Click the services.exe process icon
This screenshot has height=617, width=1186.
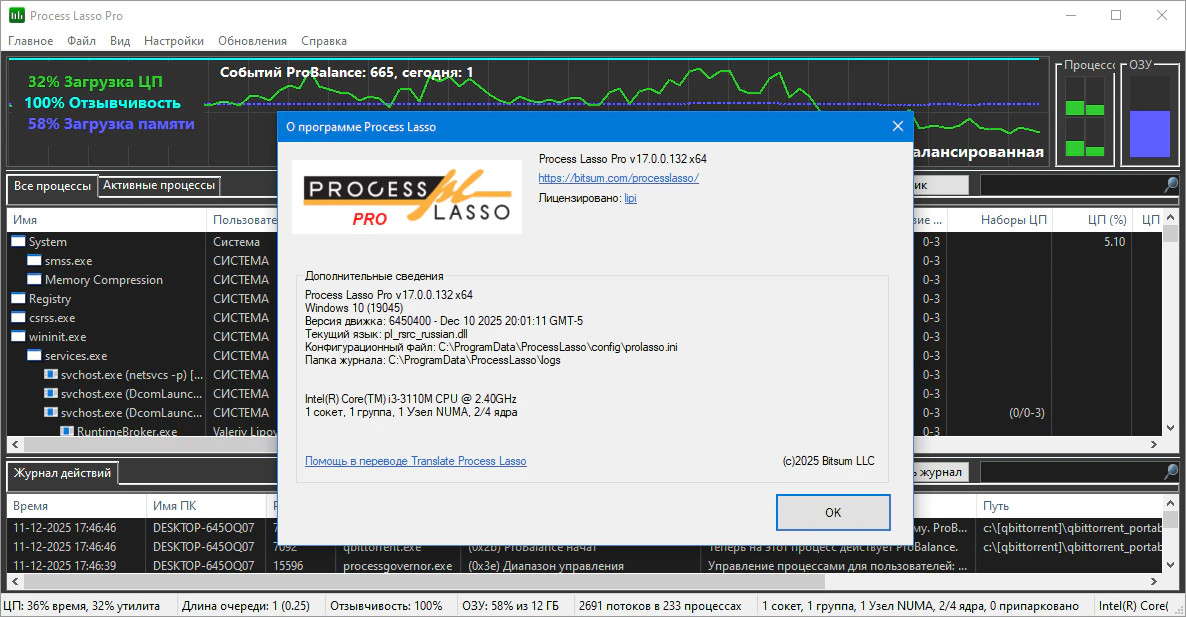click(35, 356)
